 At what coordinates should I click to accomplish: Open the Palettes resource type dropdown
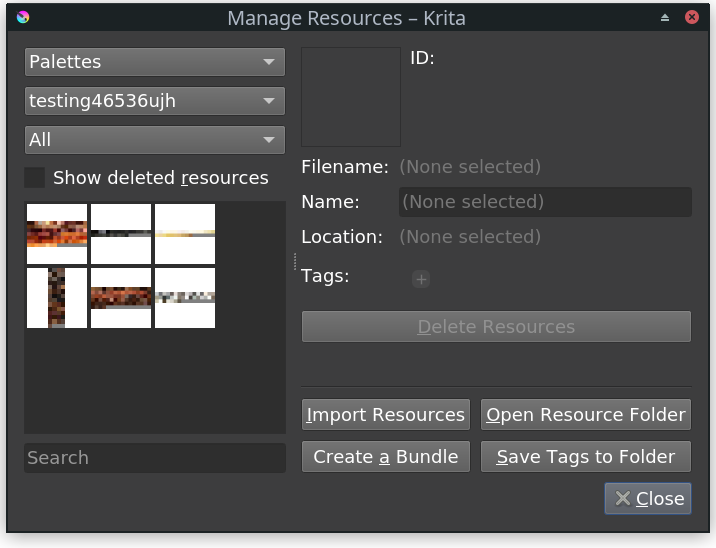pos(154,62)
